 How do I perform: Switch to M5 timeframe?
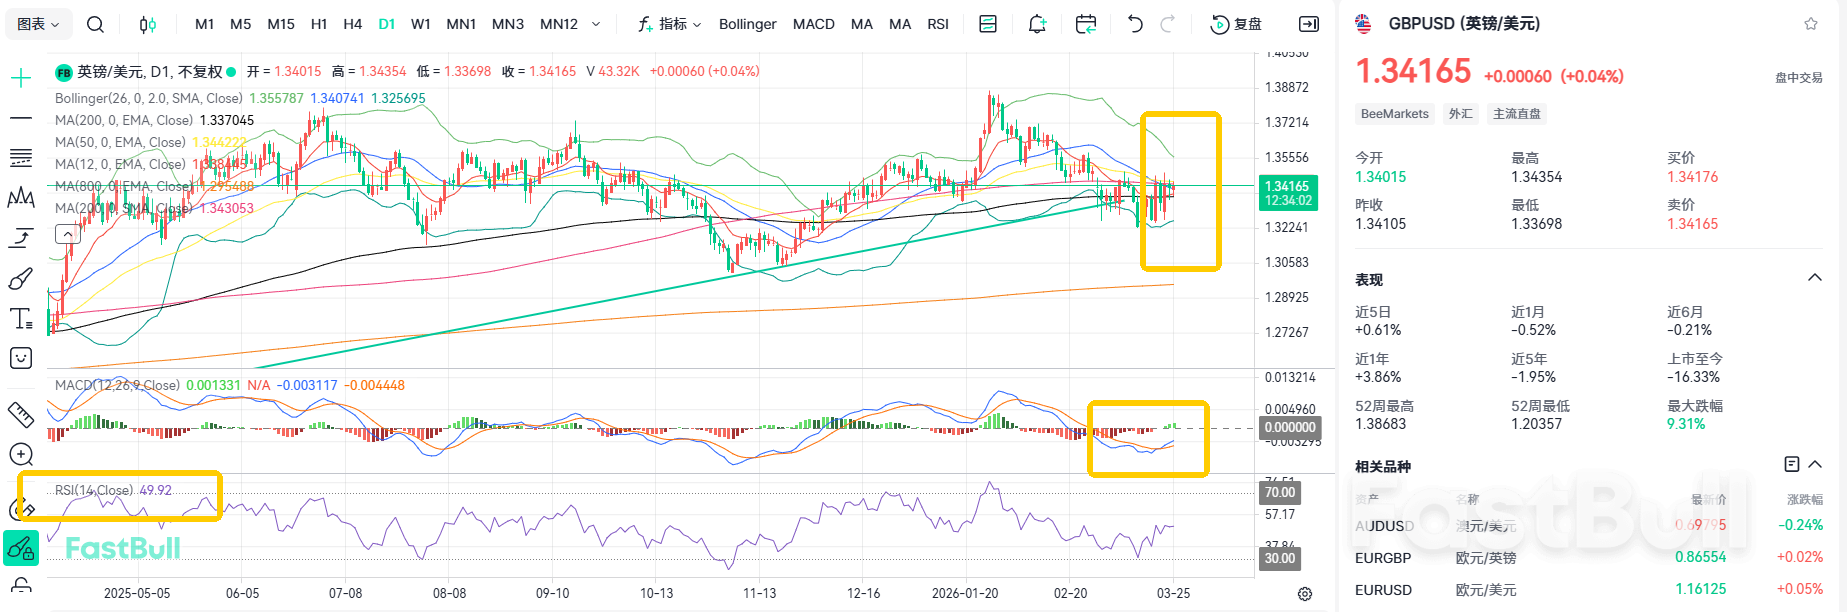click(240, 24)
